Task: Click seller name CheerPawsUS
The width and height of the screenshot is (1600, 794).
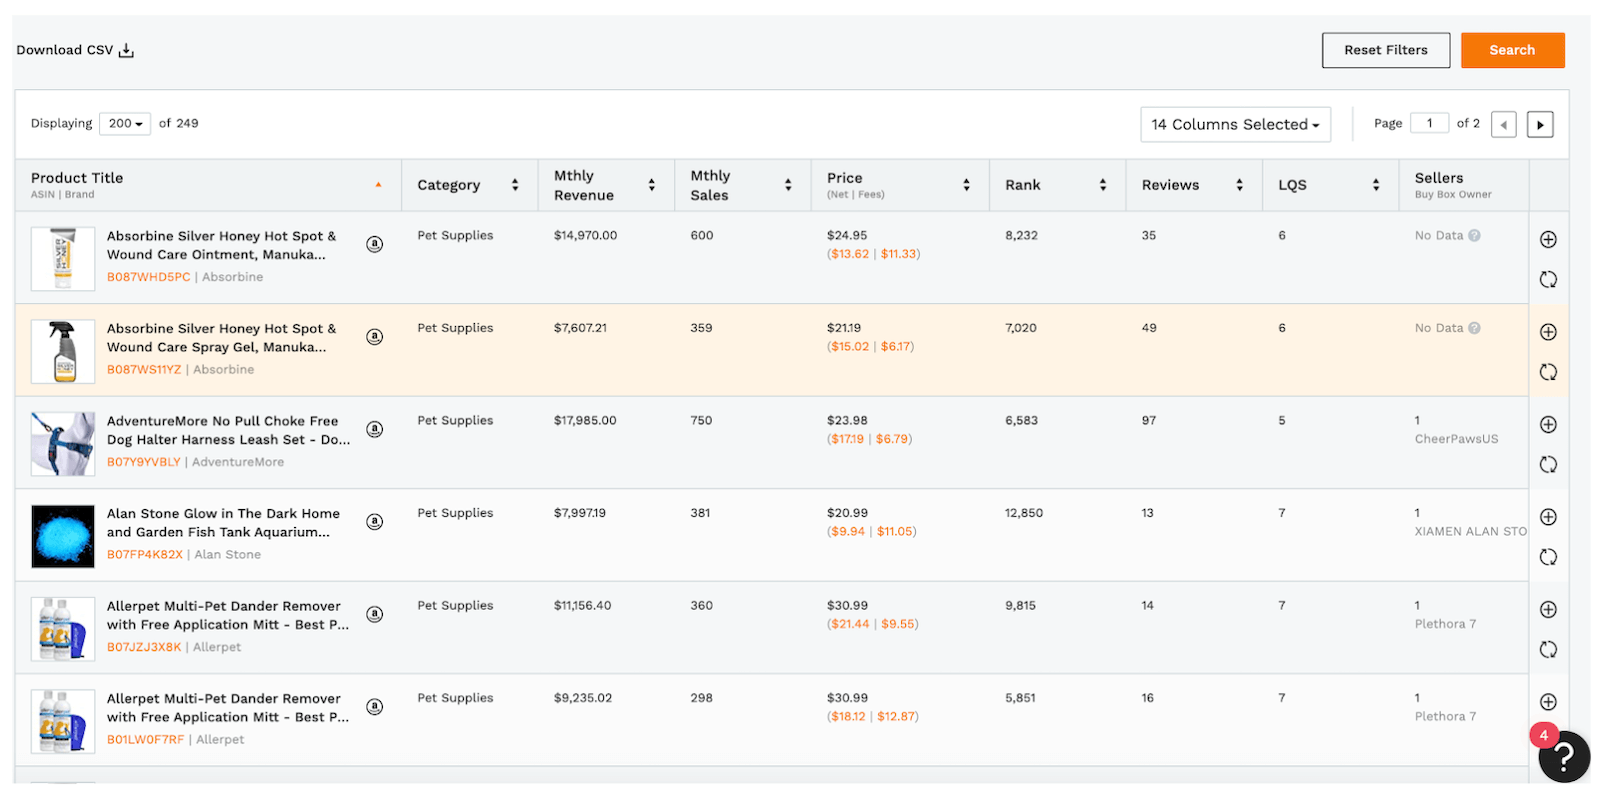Action: [1456, 439]
